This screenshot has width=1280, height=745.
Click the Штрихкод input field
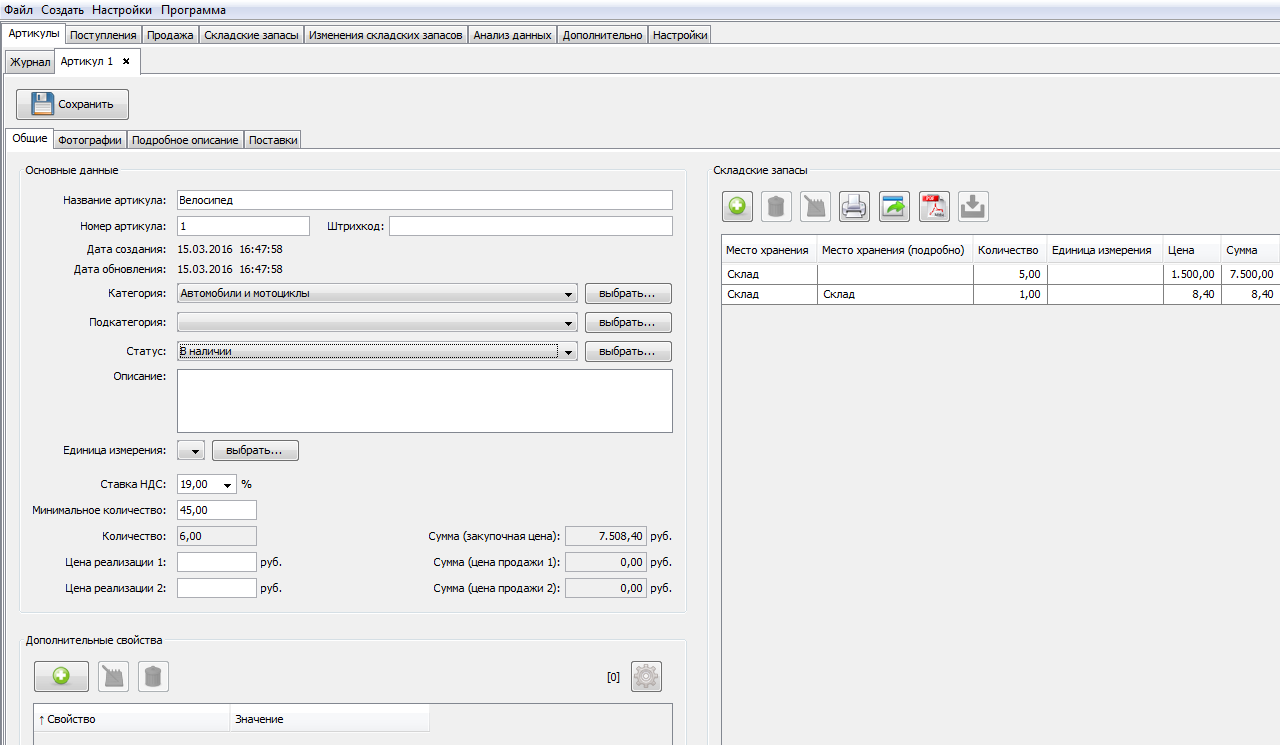click(x=531, y=226)
